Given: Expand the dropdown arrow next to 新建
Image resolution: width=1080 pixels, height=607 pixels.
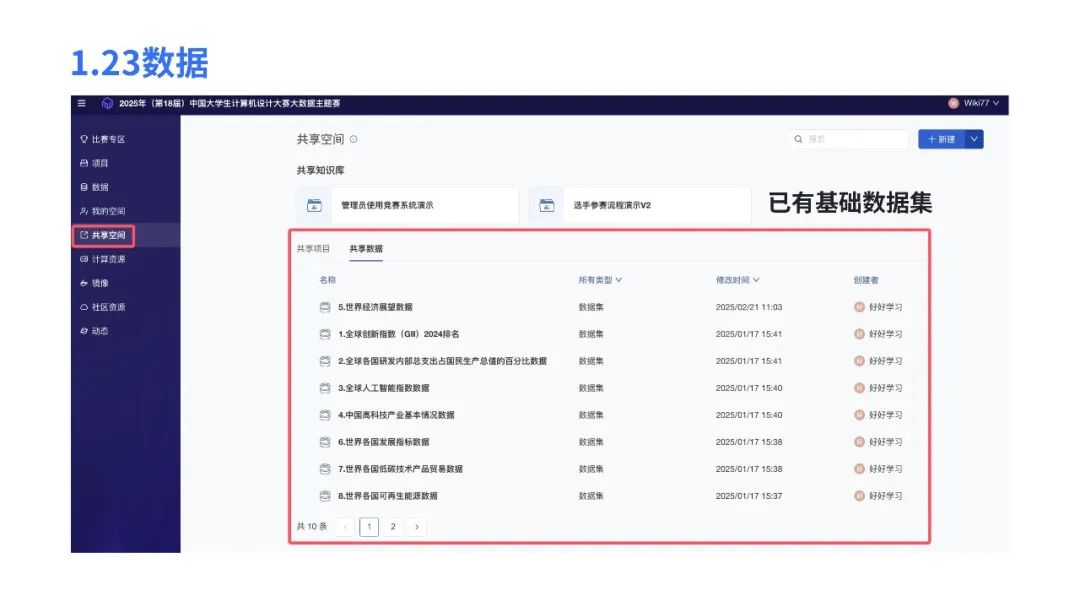Looking at the screenshot, I should pos(974,139).
